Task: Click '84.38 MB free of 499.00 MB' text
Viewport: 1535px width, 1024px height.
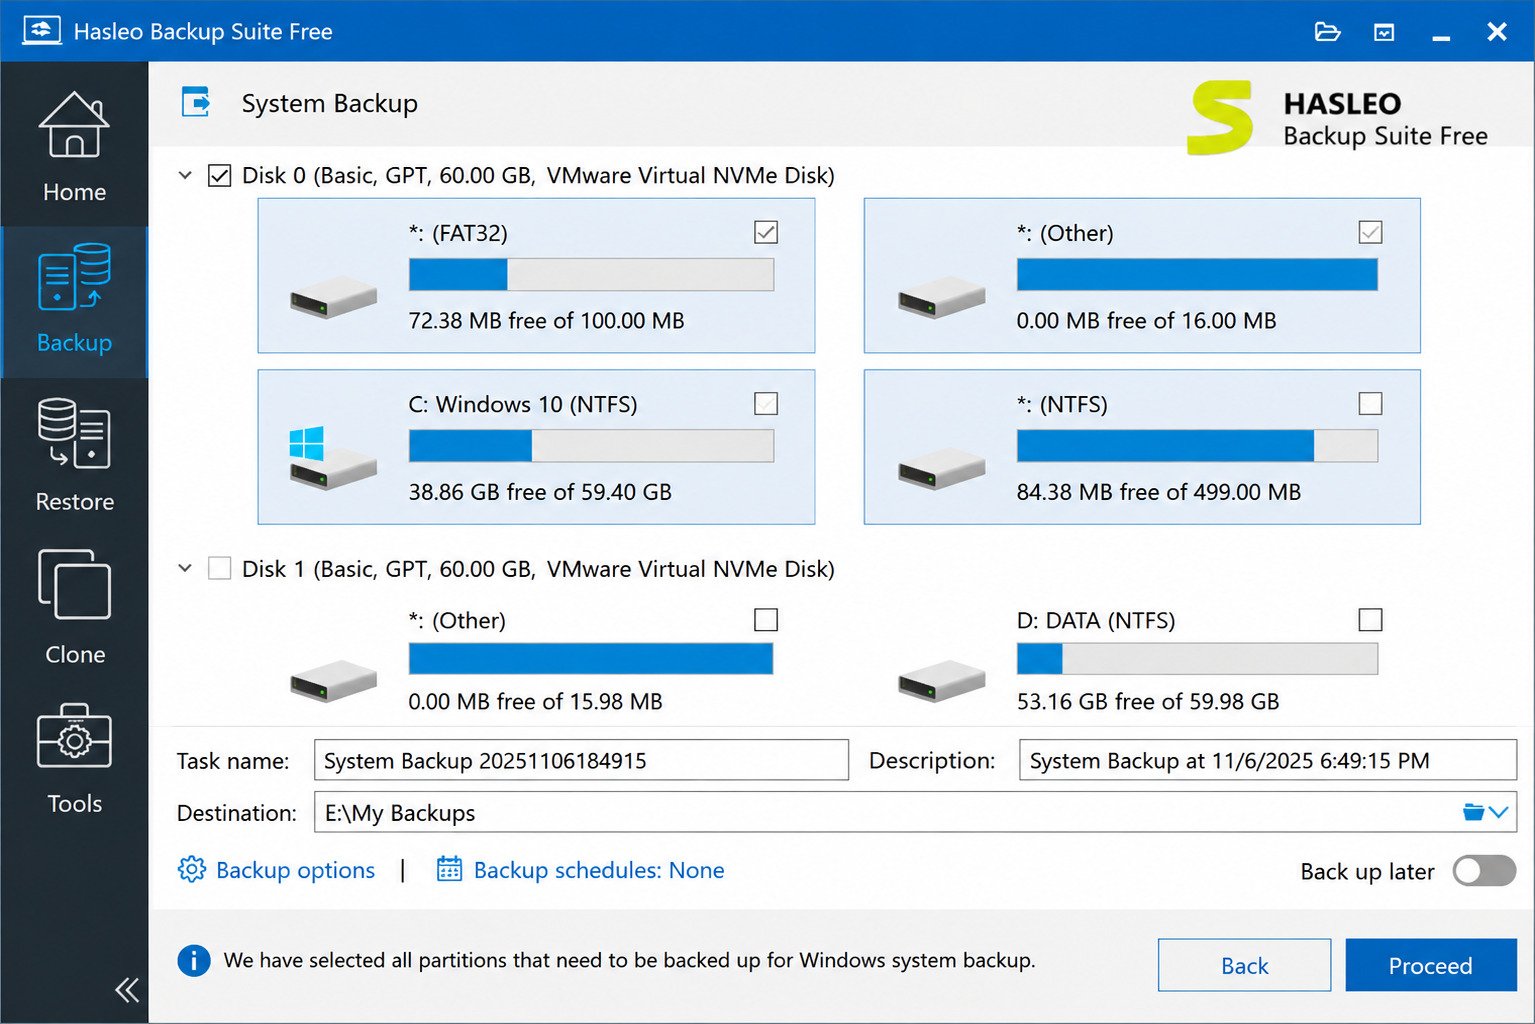Action: 1159,492
